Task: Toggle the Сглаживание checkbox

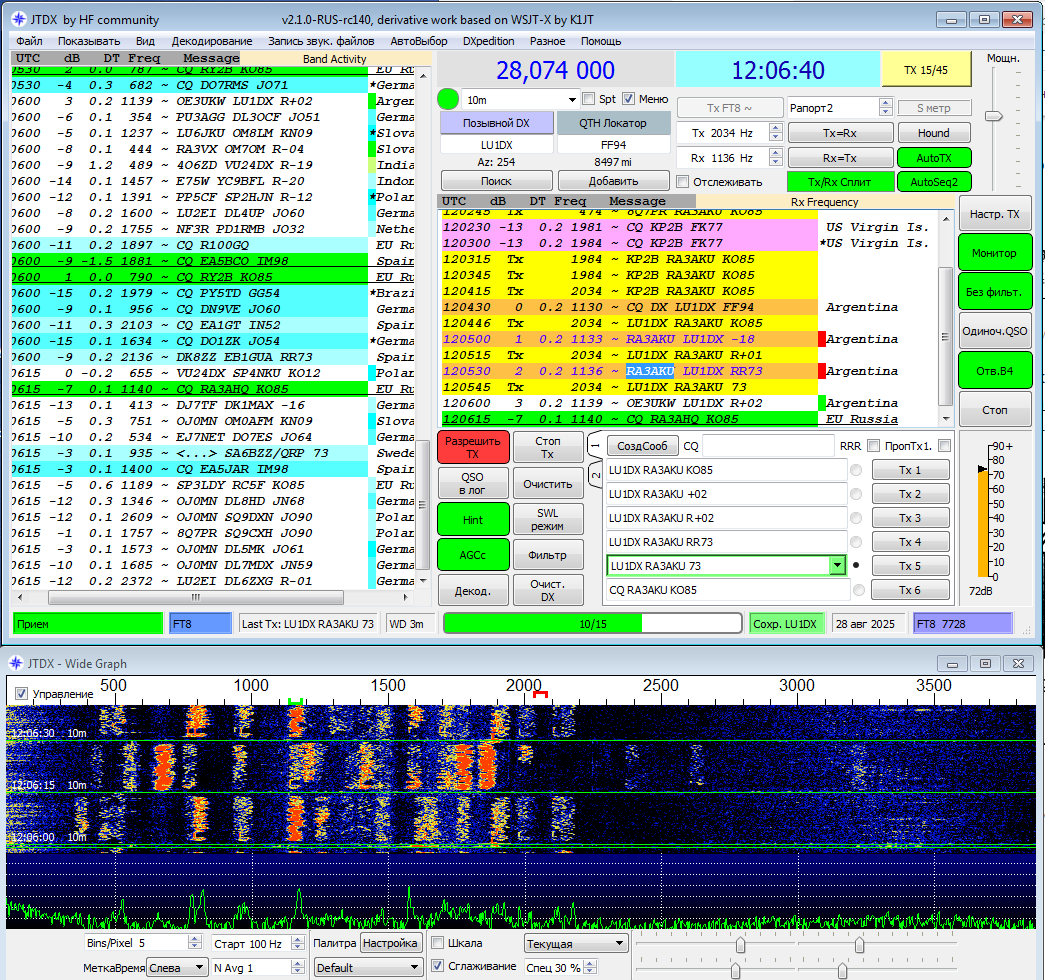Action: pyautogui.click(x=438, y=965)
